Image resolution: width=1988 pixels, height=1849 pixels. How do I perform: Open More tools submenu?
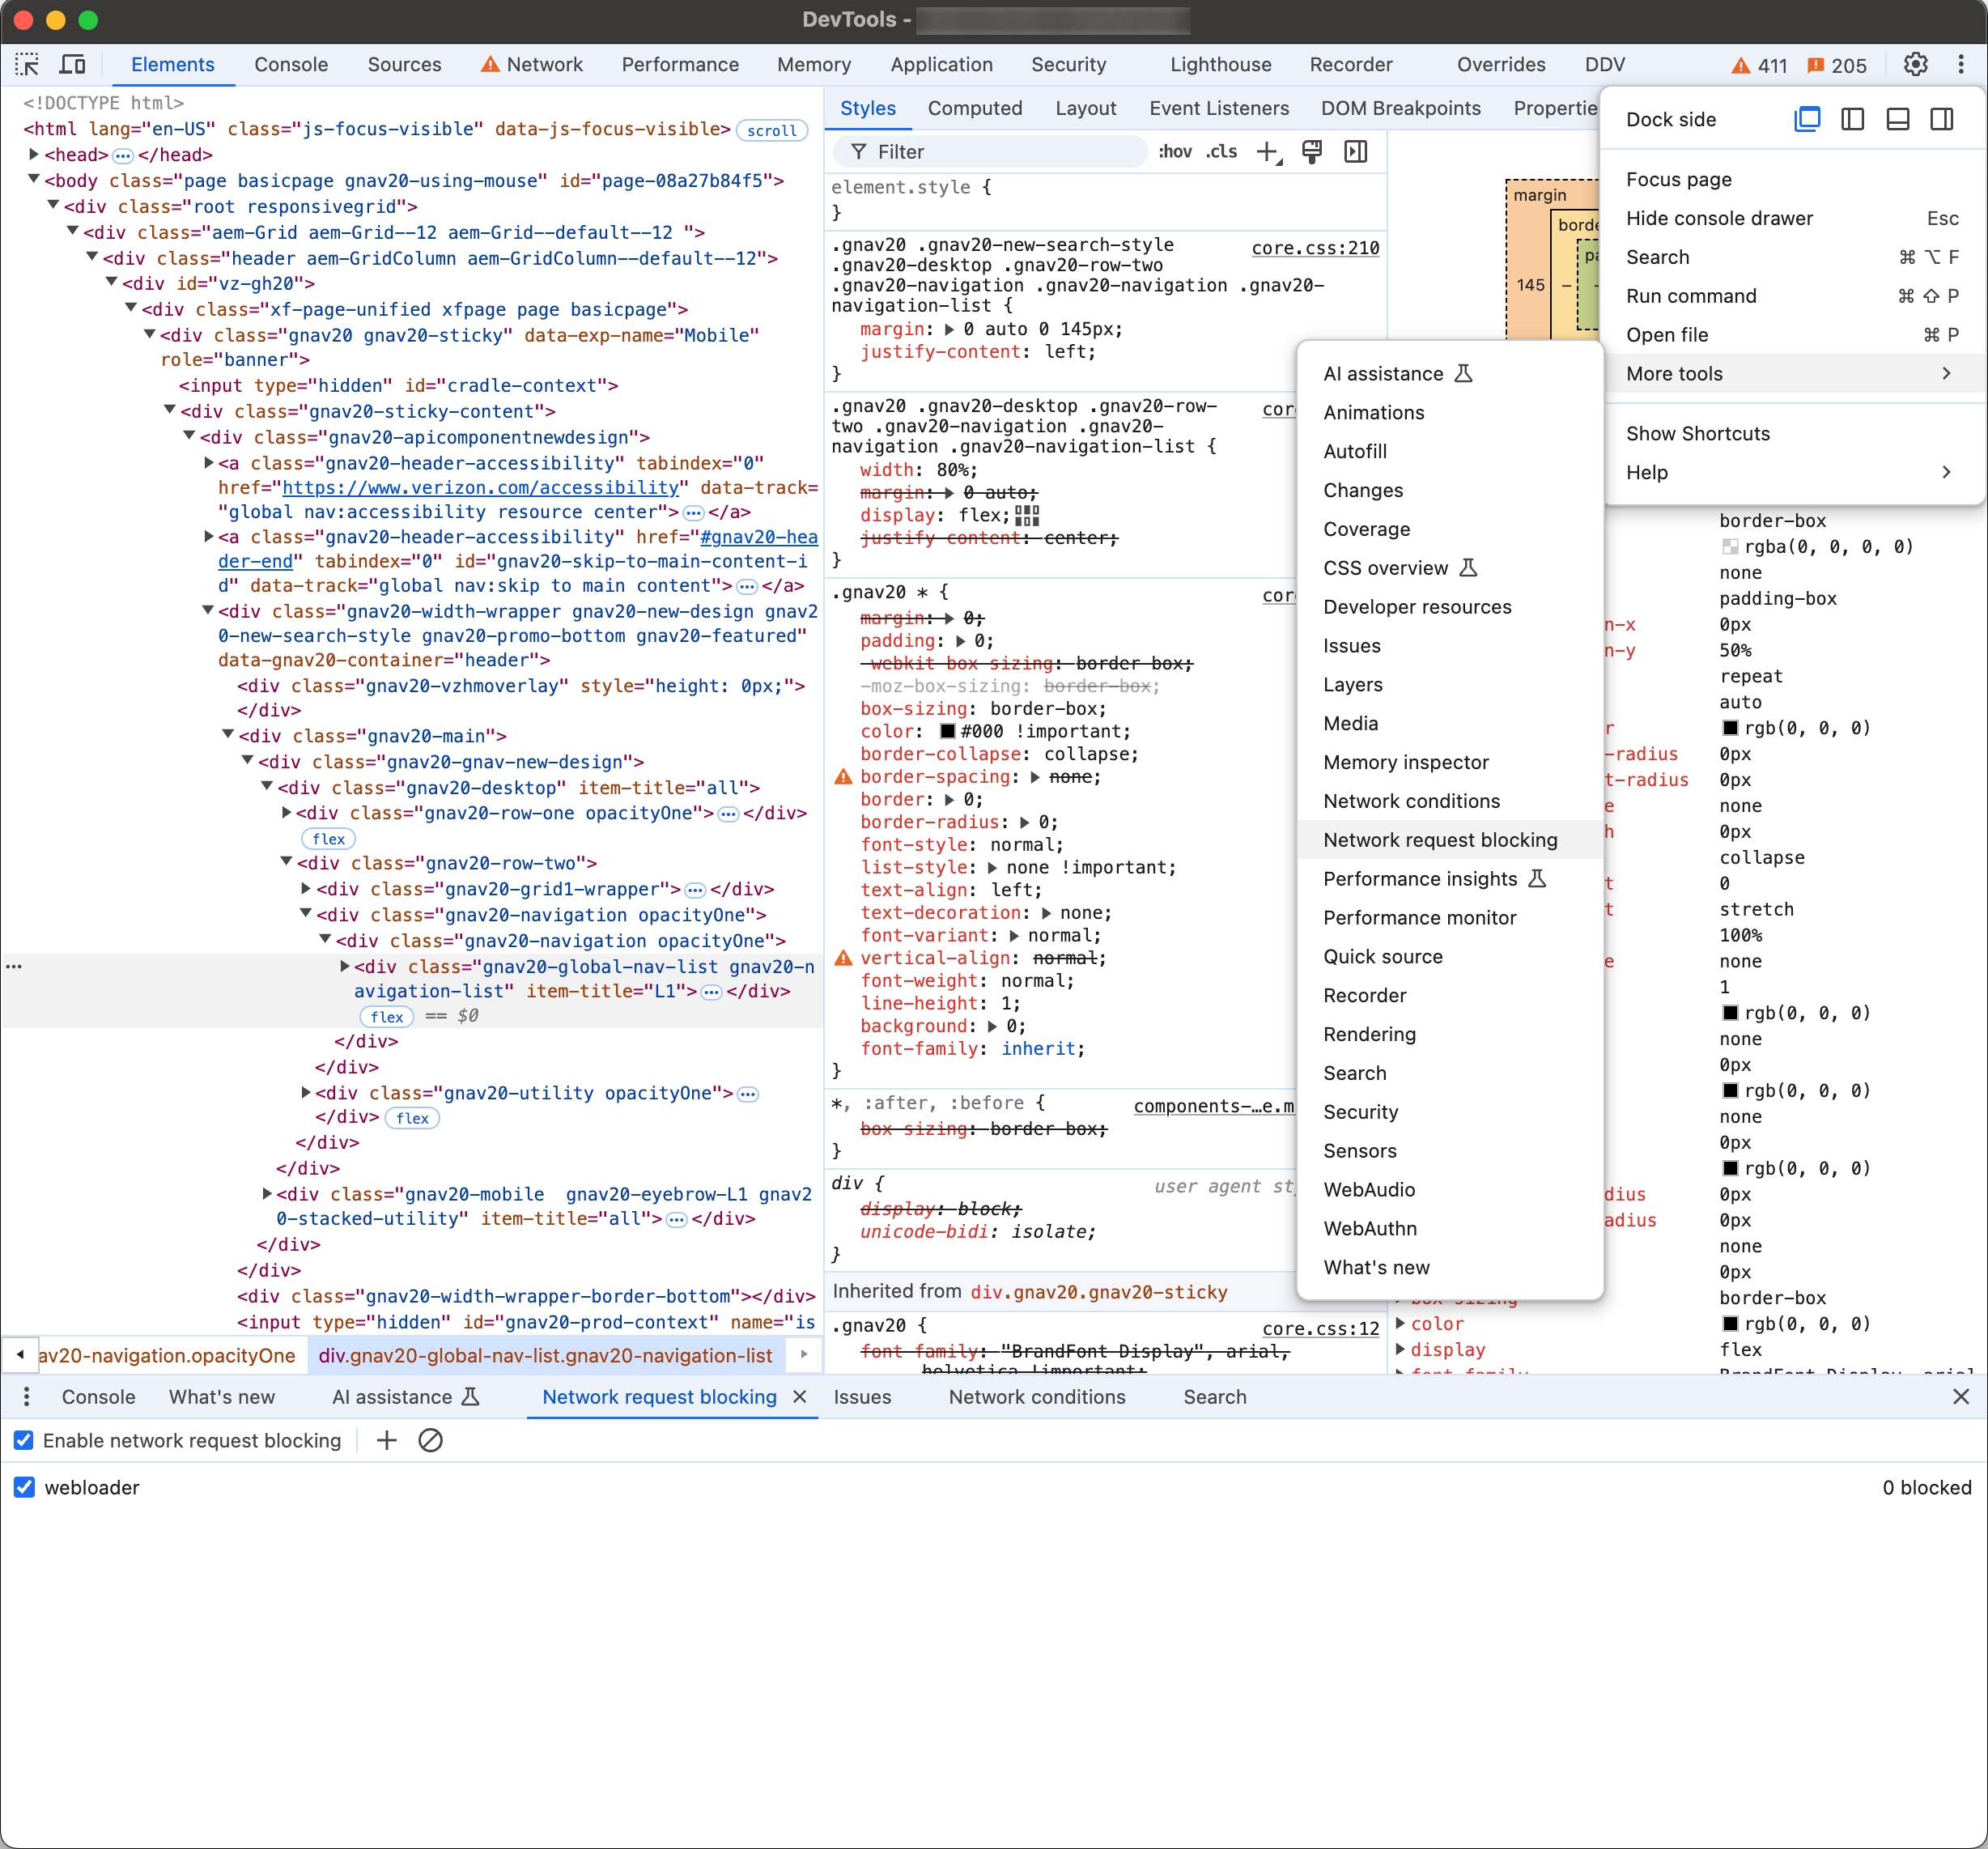point(1793,374)
